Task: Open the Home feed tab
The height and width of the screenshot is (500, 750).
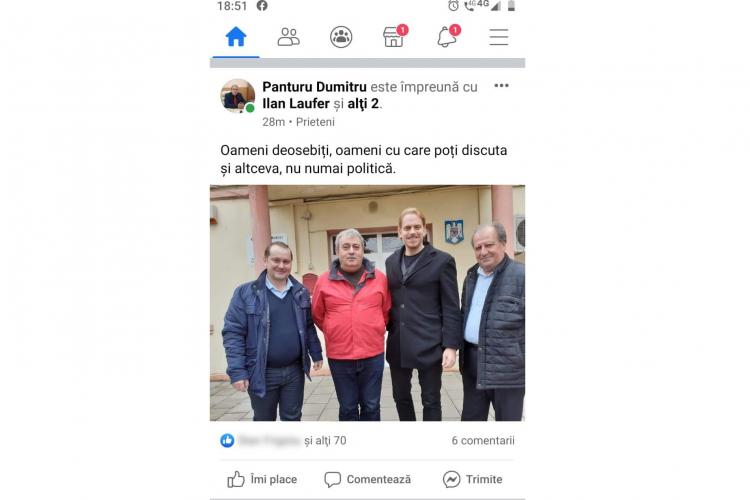Action: coord(236,37)
